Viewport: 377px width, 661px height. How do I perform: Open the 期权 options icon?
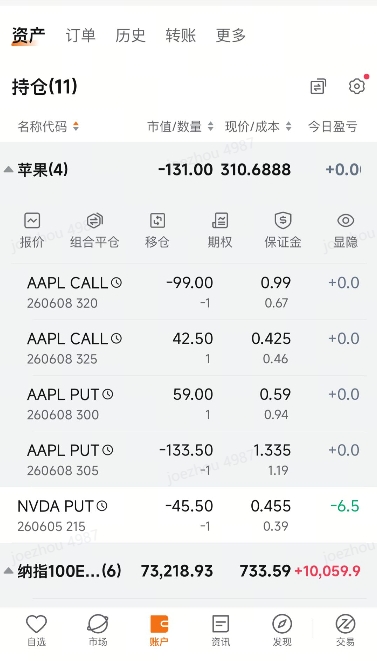pos(220,220)
